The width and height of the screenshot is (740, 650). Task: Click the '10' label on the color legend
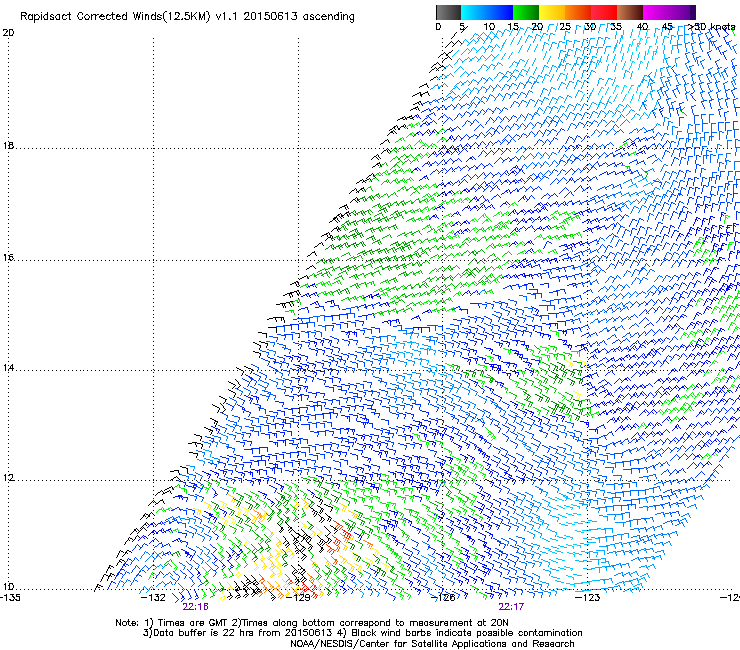(x=489, y=27)
